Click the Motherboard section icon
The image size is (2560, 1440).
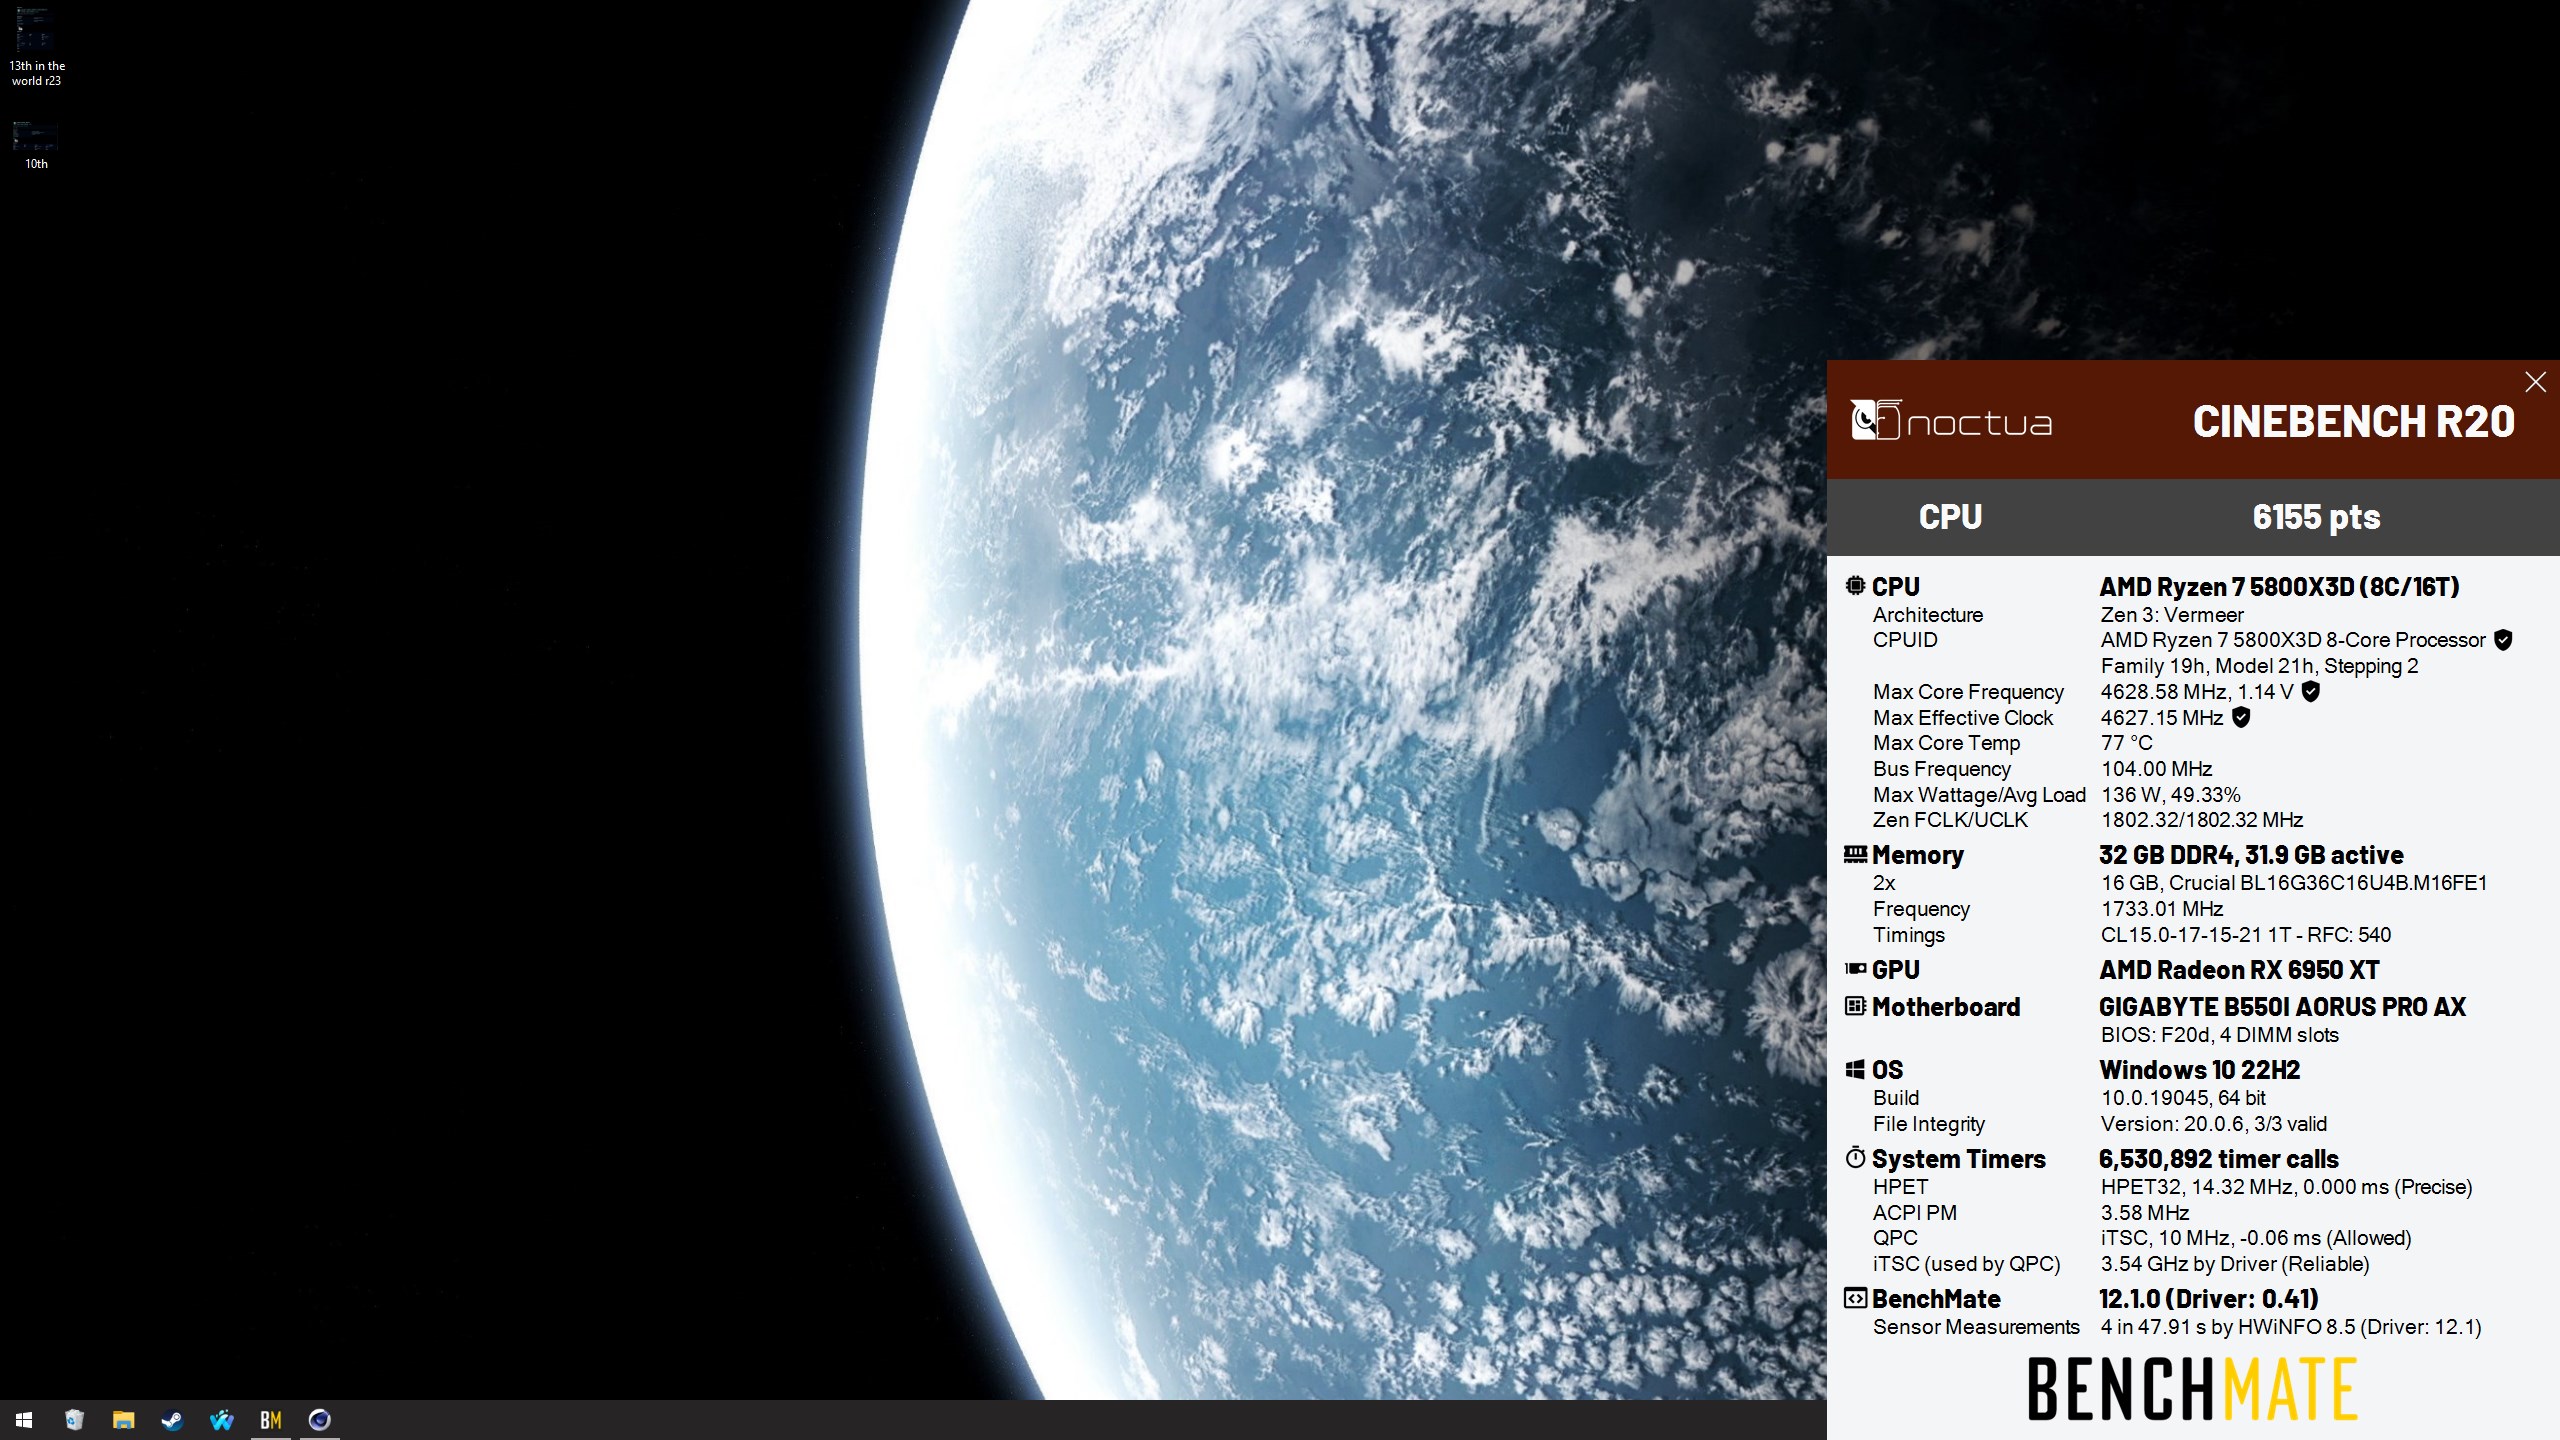[1855, 1005]
